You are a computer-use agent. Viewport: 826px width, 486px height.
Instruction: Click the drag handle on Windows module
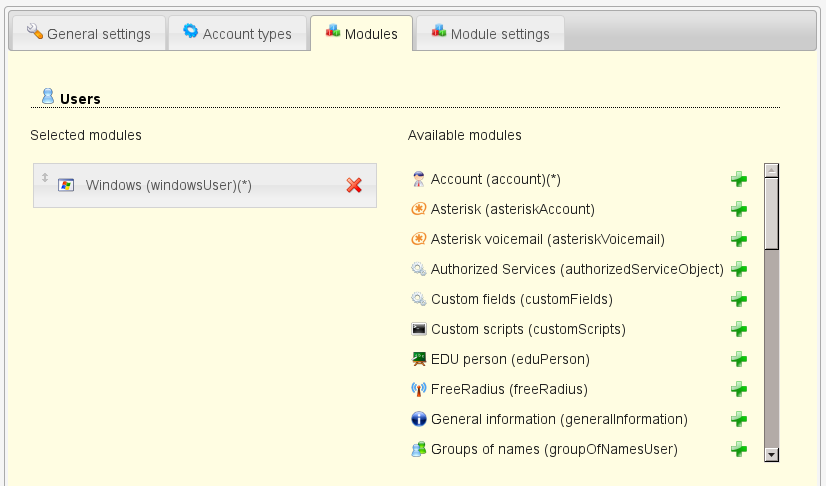coord(44,178)
